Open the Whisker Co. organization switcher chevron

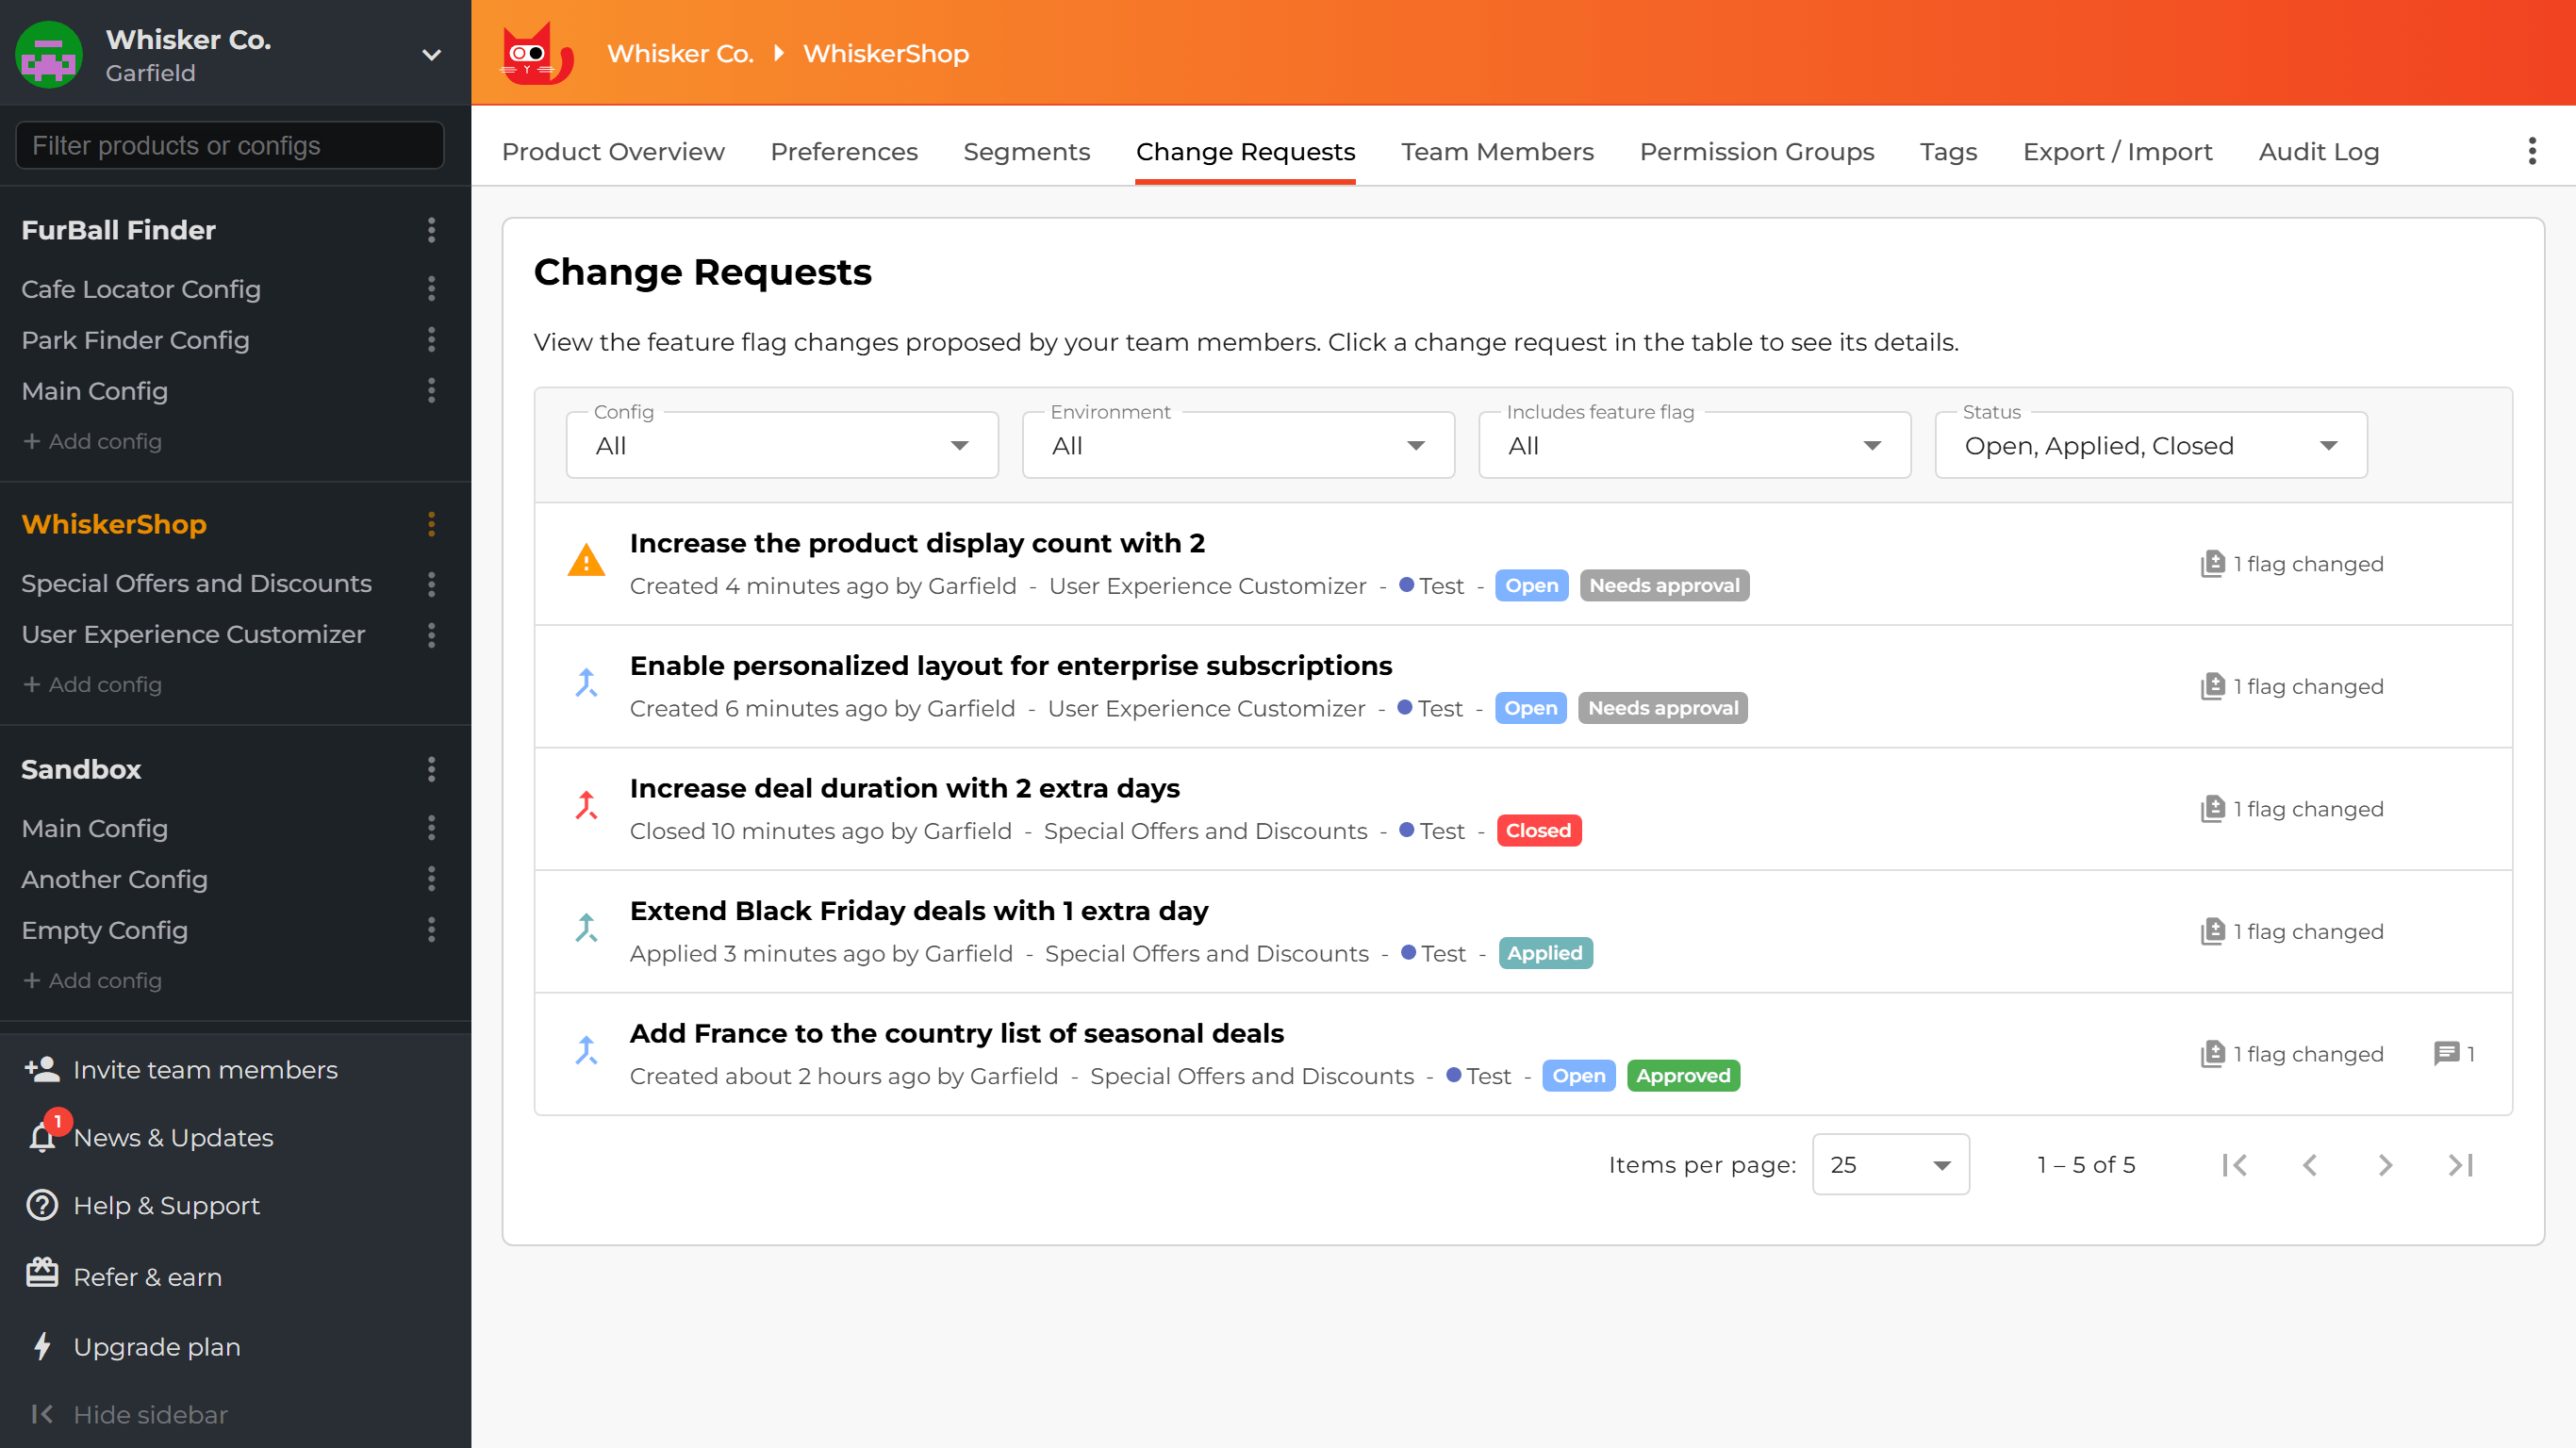point(431,55)
